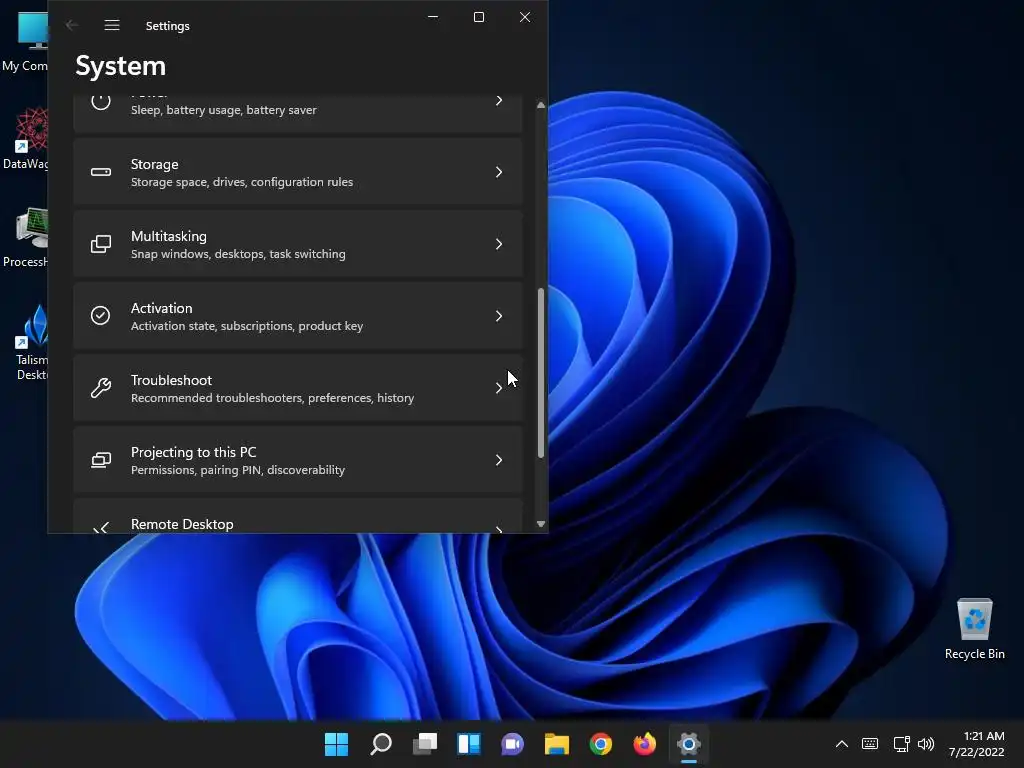The height and width of the screenshot is (768, 1024).
Task: Expand the Activation row chevron
Action: [x=499, y=315]
